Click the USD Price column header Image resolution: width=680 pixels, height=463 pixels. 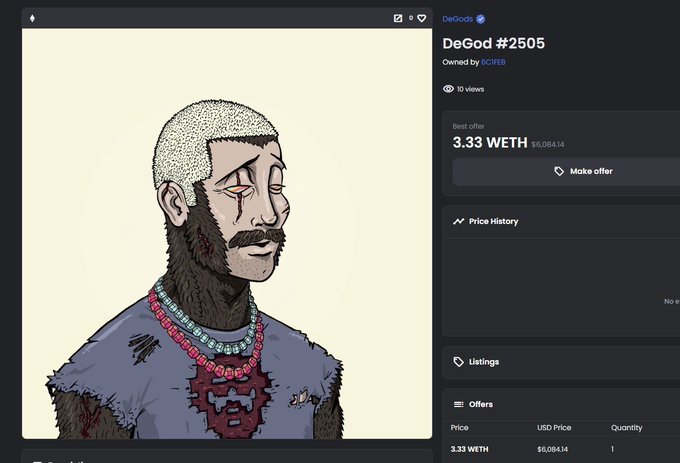pos(554,428)
